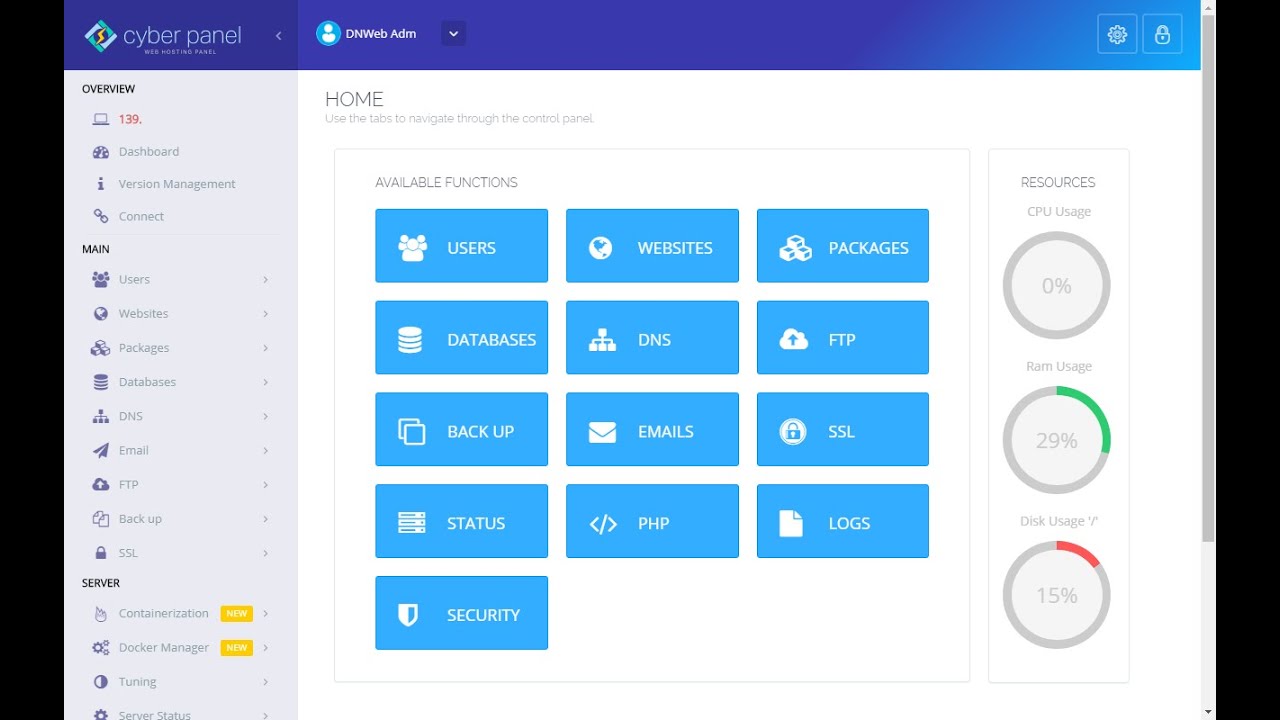Open the Websites sidebar menu
The height and width of the screenshot is (720, 1280).
[180, 313]
